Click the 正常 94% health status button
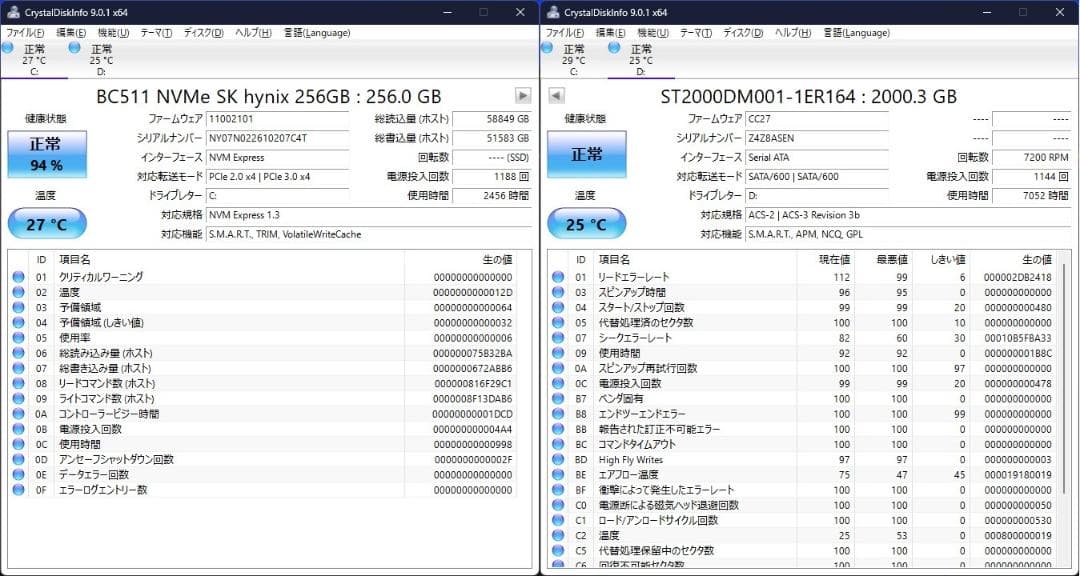The width and height of the screenshot is (1080, 576). (x=46, y=154)
